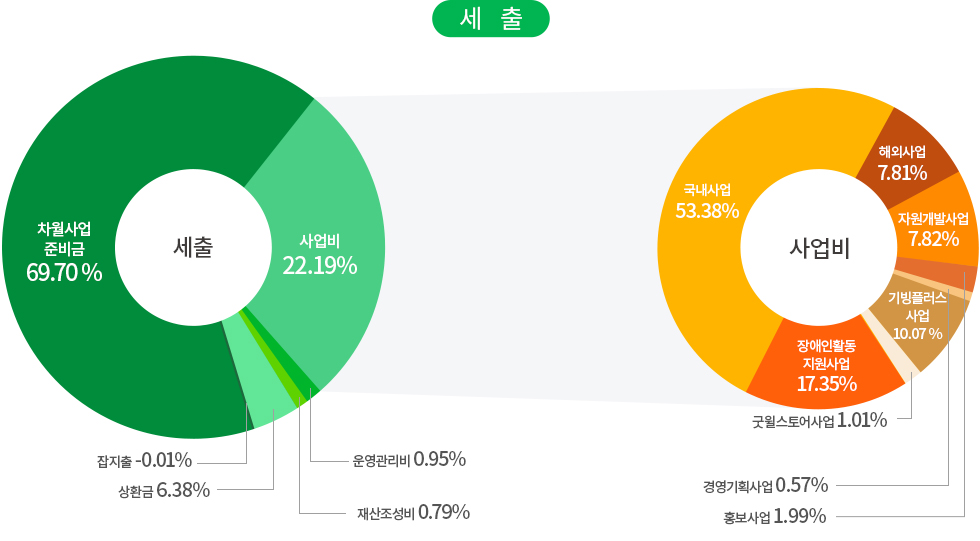The width and height of the screenshot is (980, 541).
Task: Click the 세출 center label of left donut
Action: 193,247
